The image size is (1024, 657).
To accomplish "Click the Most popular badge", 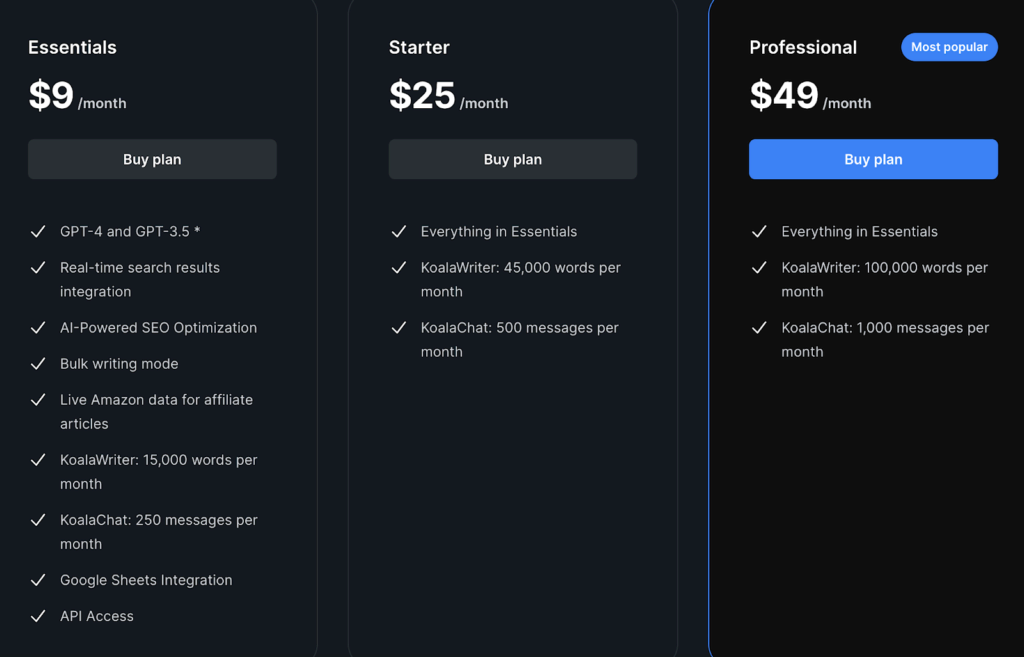I will pyautogui.click(x=948, y=47).
